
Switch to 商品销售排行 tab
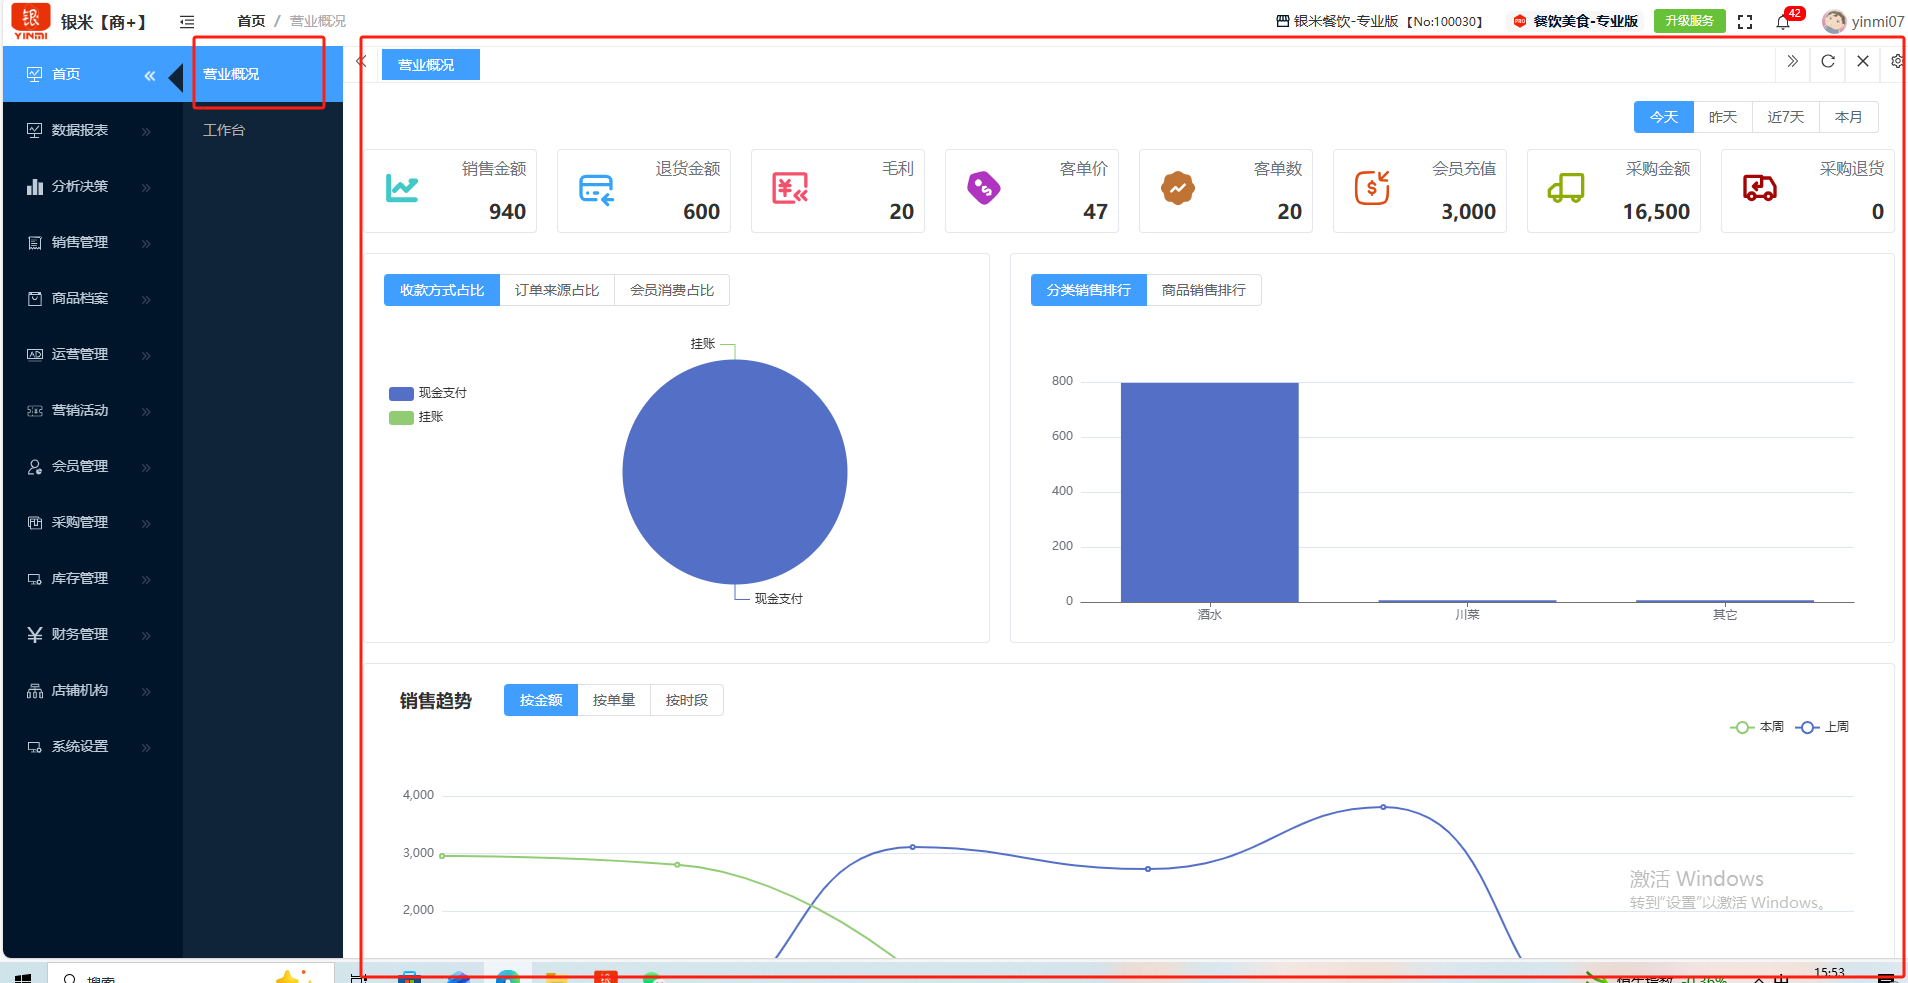1204,290
